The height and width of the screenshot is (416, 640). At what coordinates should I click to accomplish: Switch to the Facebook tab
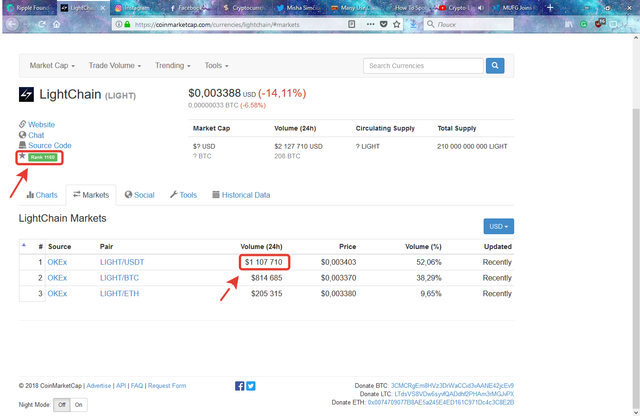click(191, 8)
